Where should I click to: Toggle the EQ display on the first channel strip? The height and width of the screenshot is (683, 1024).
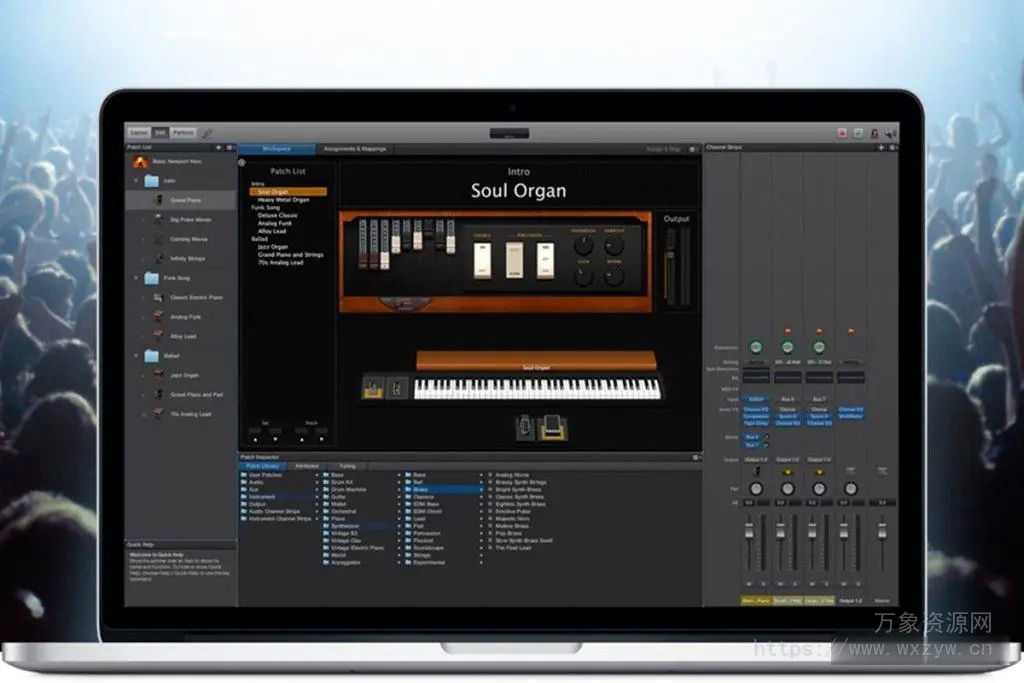[x=756, y=376]
